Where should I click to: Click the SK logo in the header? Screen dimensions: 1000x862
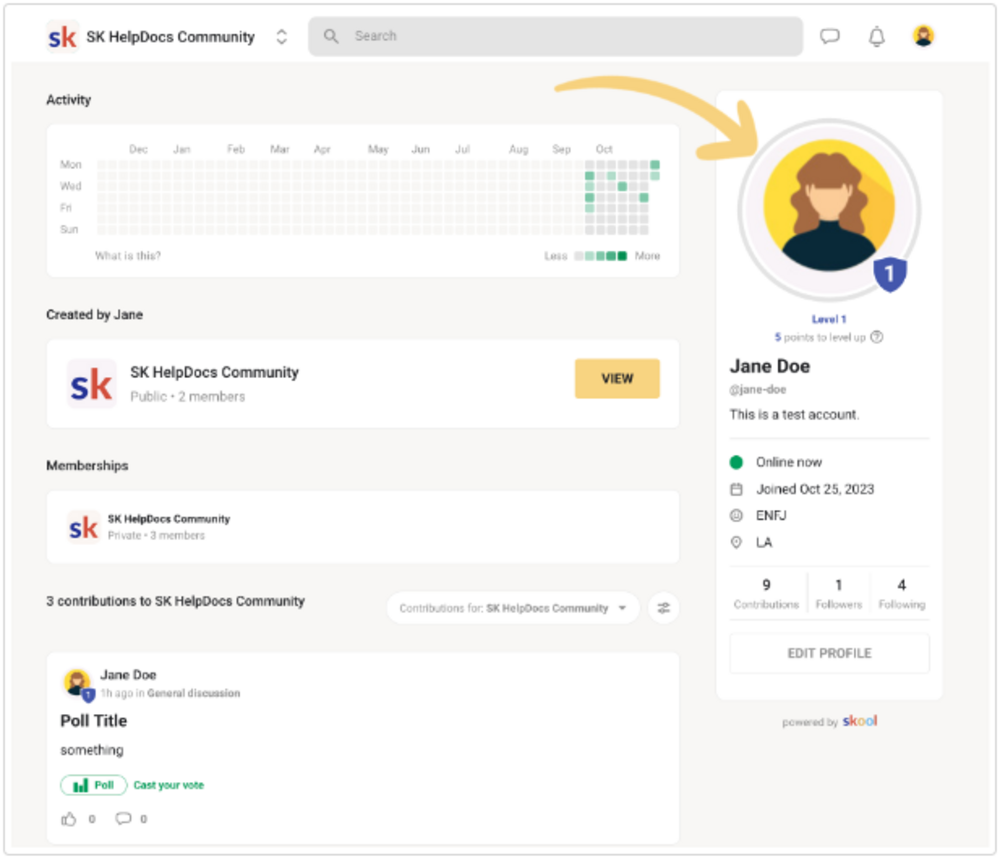[x=62, y=37]
